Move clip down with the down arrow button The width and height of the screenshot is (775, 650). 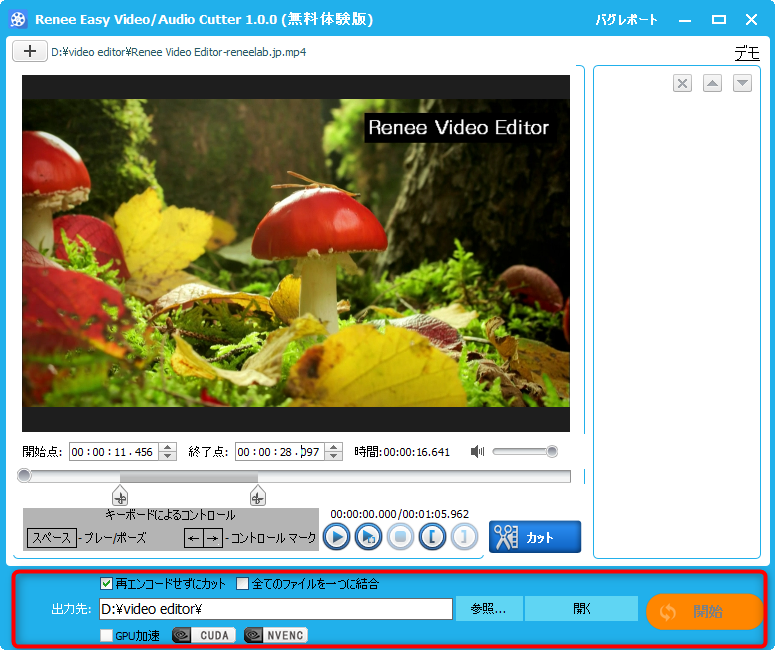[742, 83]
